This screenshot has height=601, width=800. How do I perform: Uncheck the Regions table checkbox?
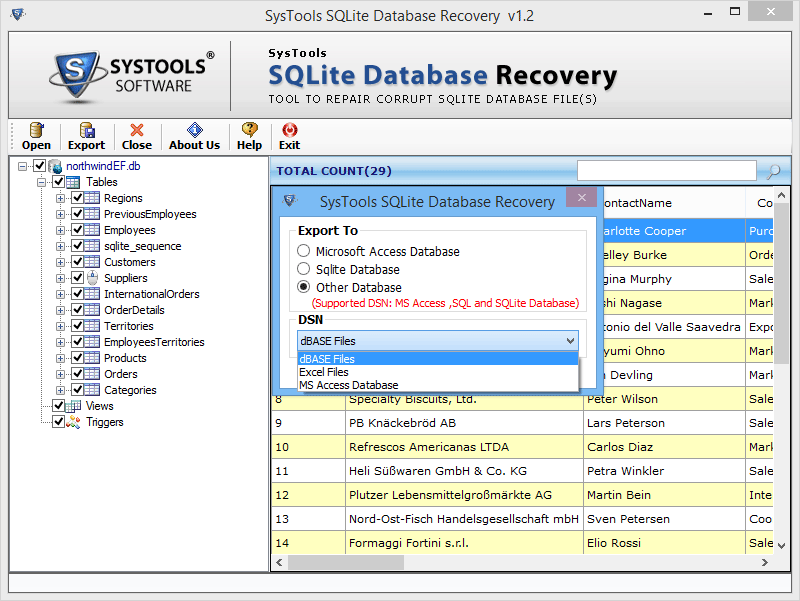tap(78, 198)
